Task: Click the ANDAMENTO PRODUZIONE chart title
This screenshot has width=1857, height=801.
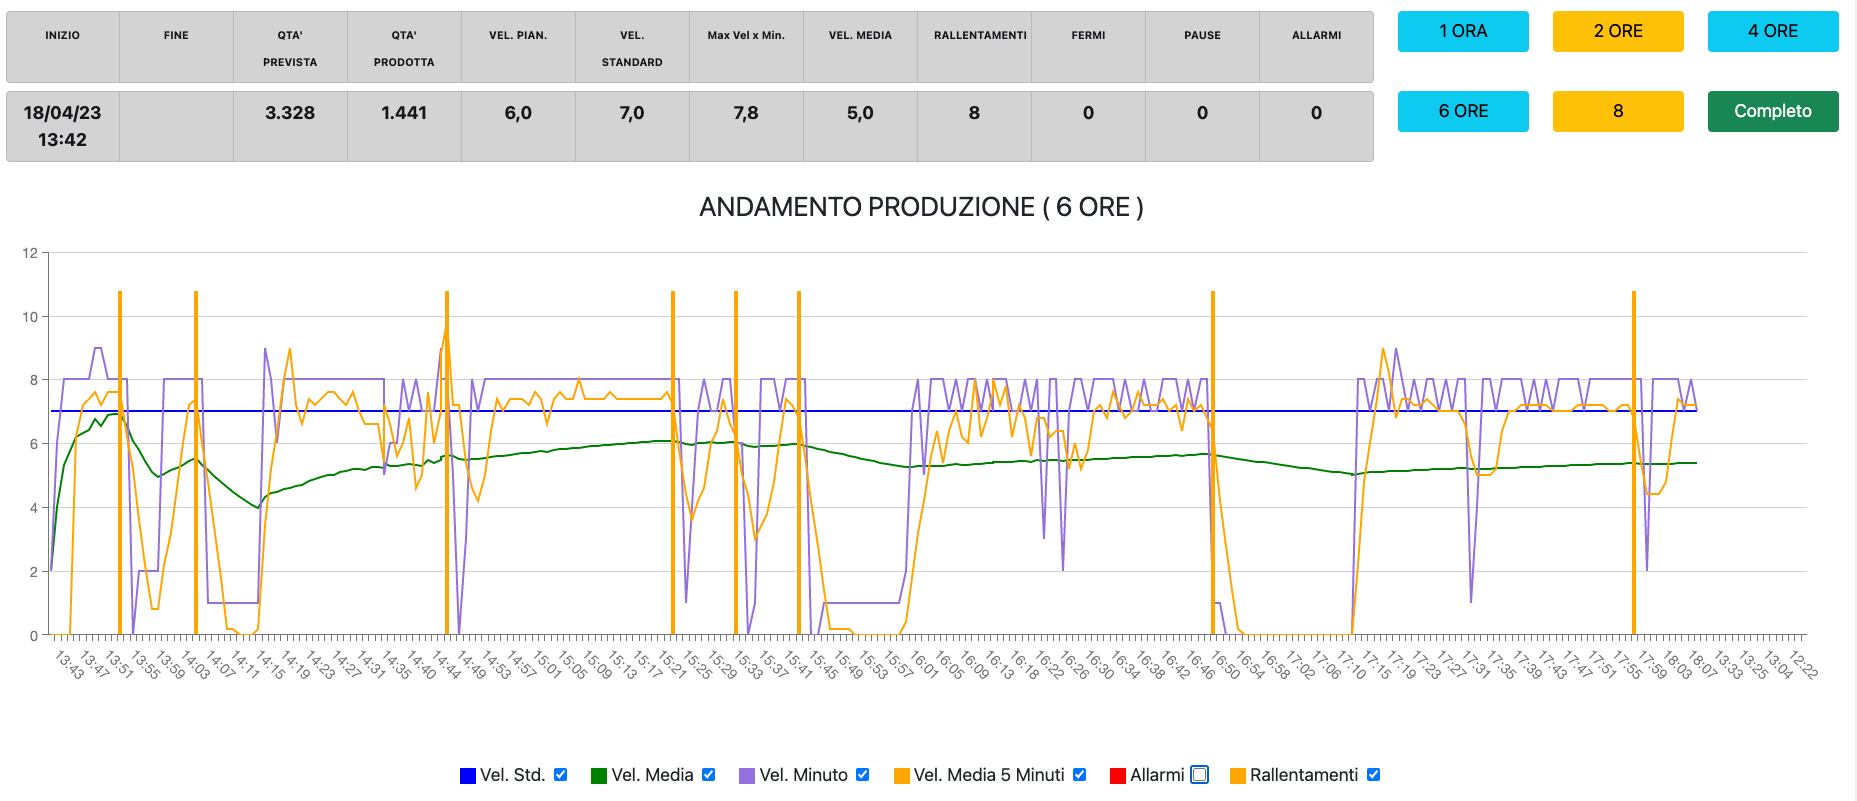Action: (921, 207)
